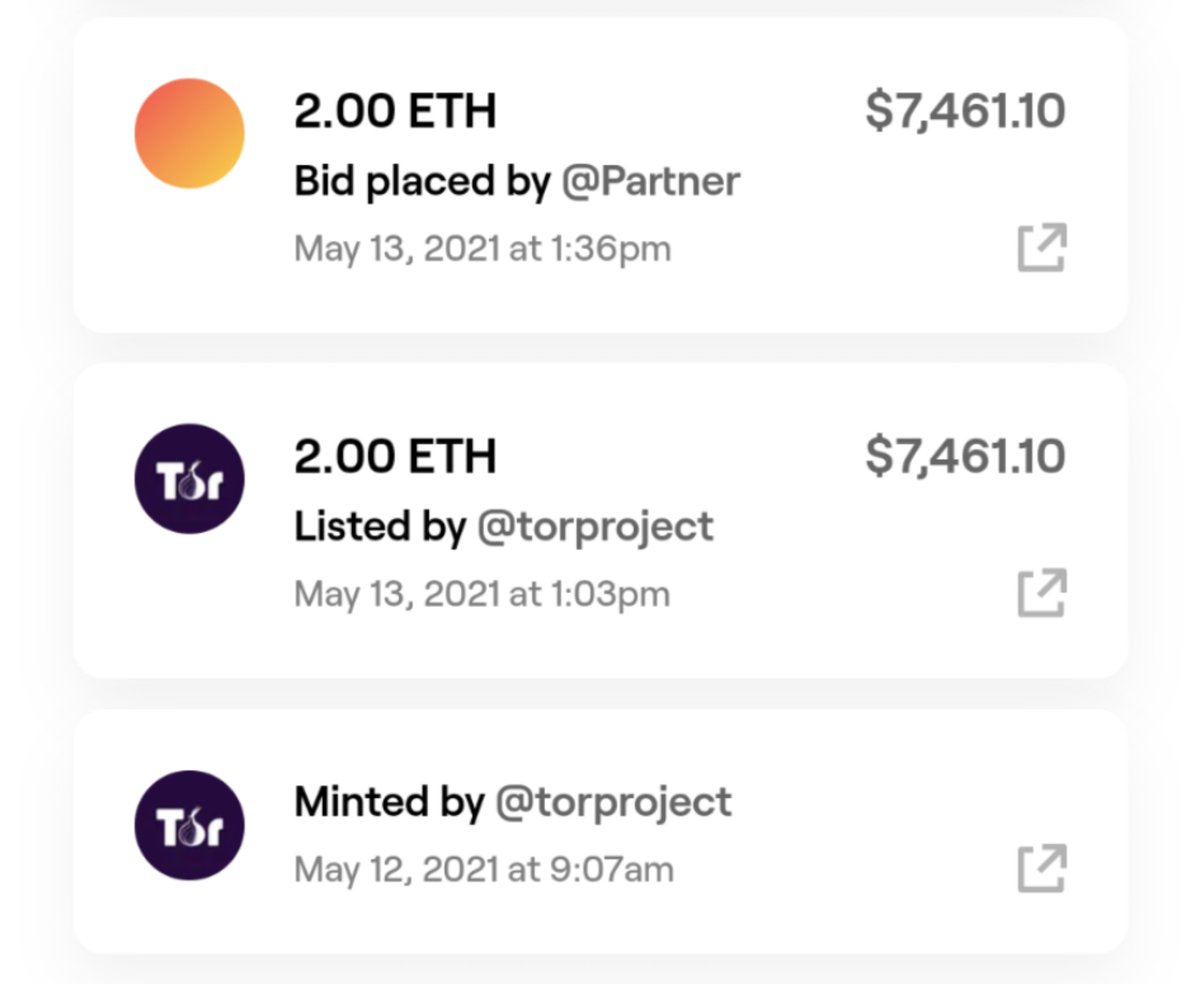Click Tor logo avatar in Minted entry
1200x984 pixels.
(189, 825)
